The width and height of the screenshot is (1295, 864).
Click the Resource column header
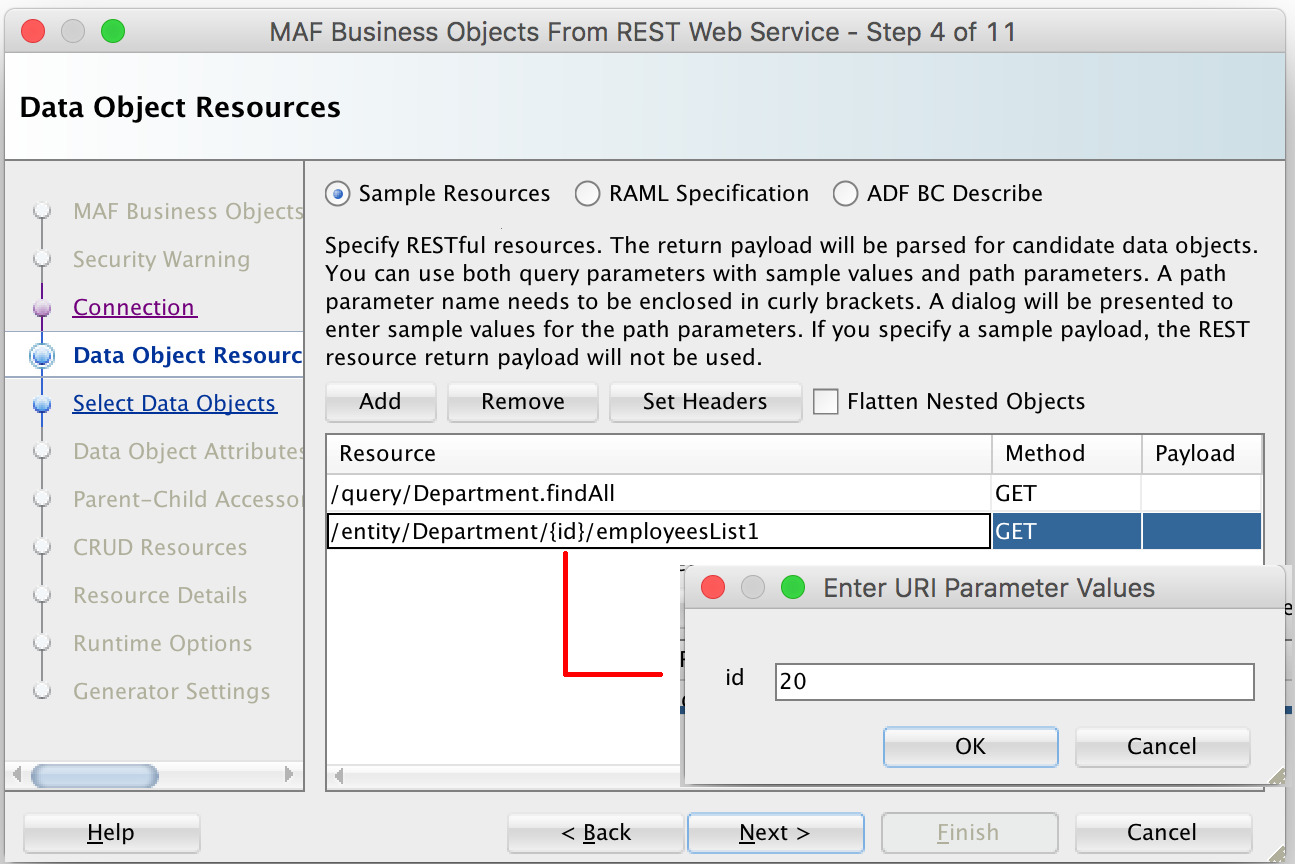click(659, 453)
